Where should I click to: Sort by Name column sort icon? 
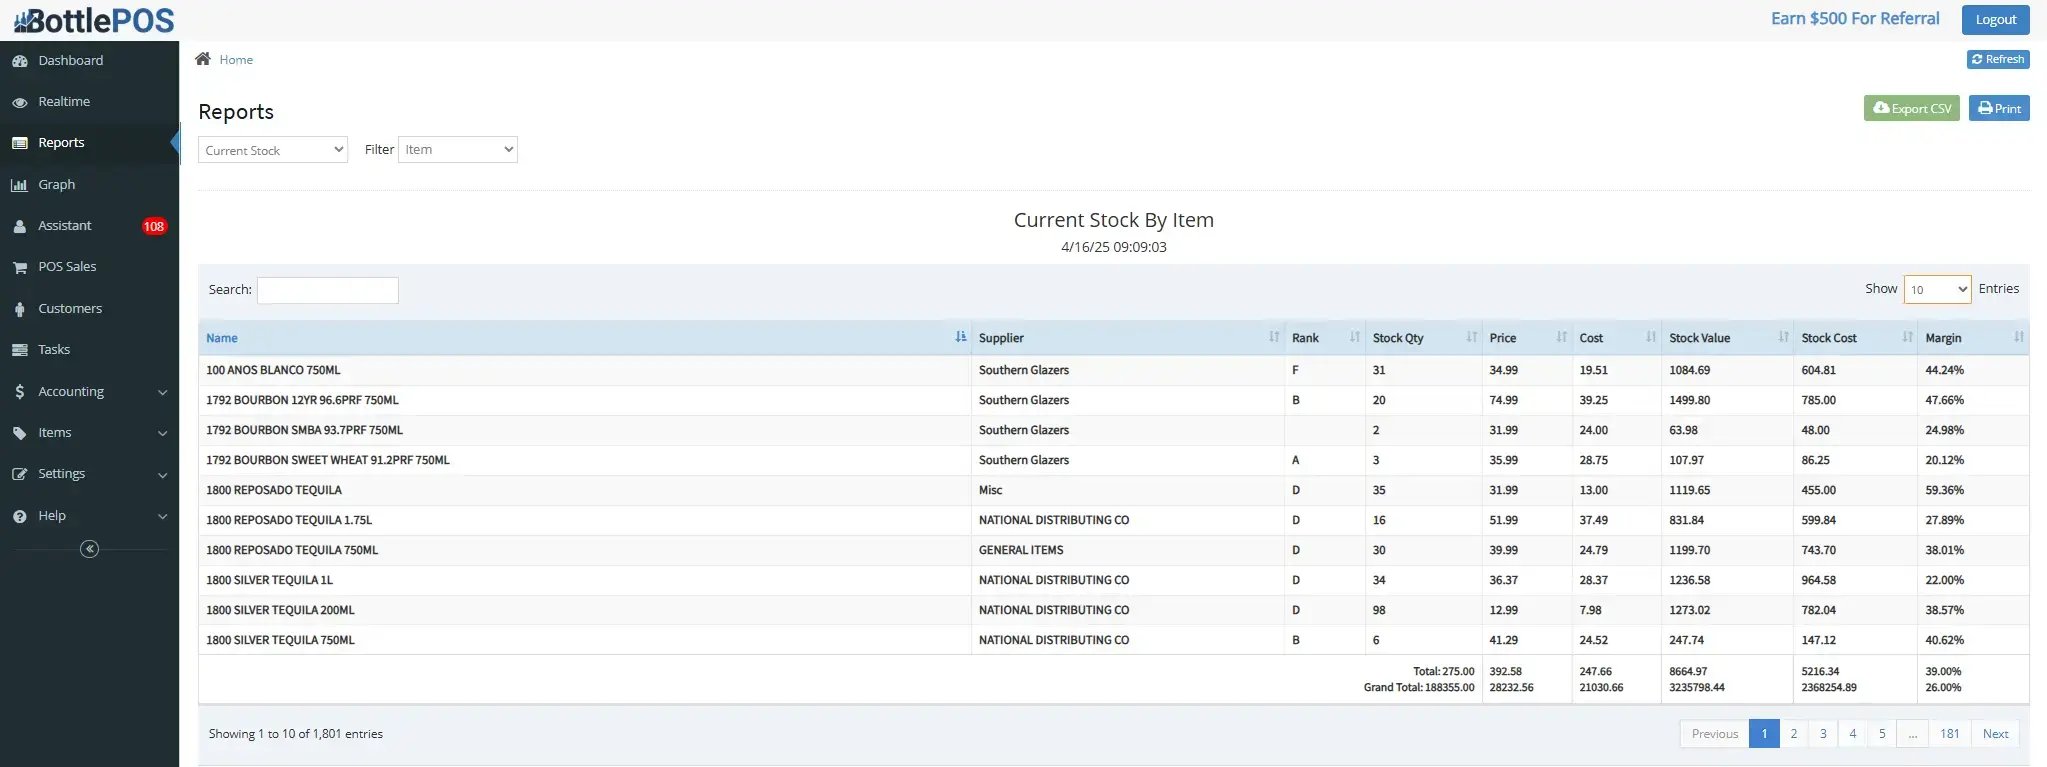(960, 337)
